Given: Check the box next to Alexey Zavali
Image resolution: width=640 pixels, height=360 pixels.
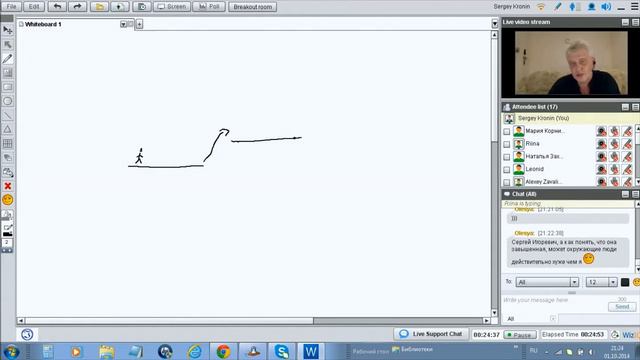Looking at the screenshot, I should click(x=507, y=182).
